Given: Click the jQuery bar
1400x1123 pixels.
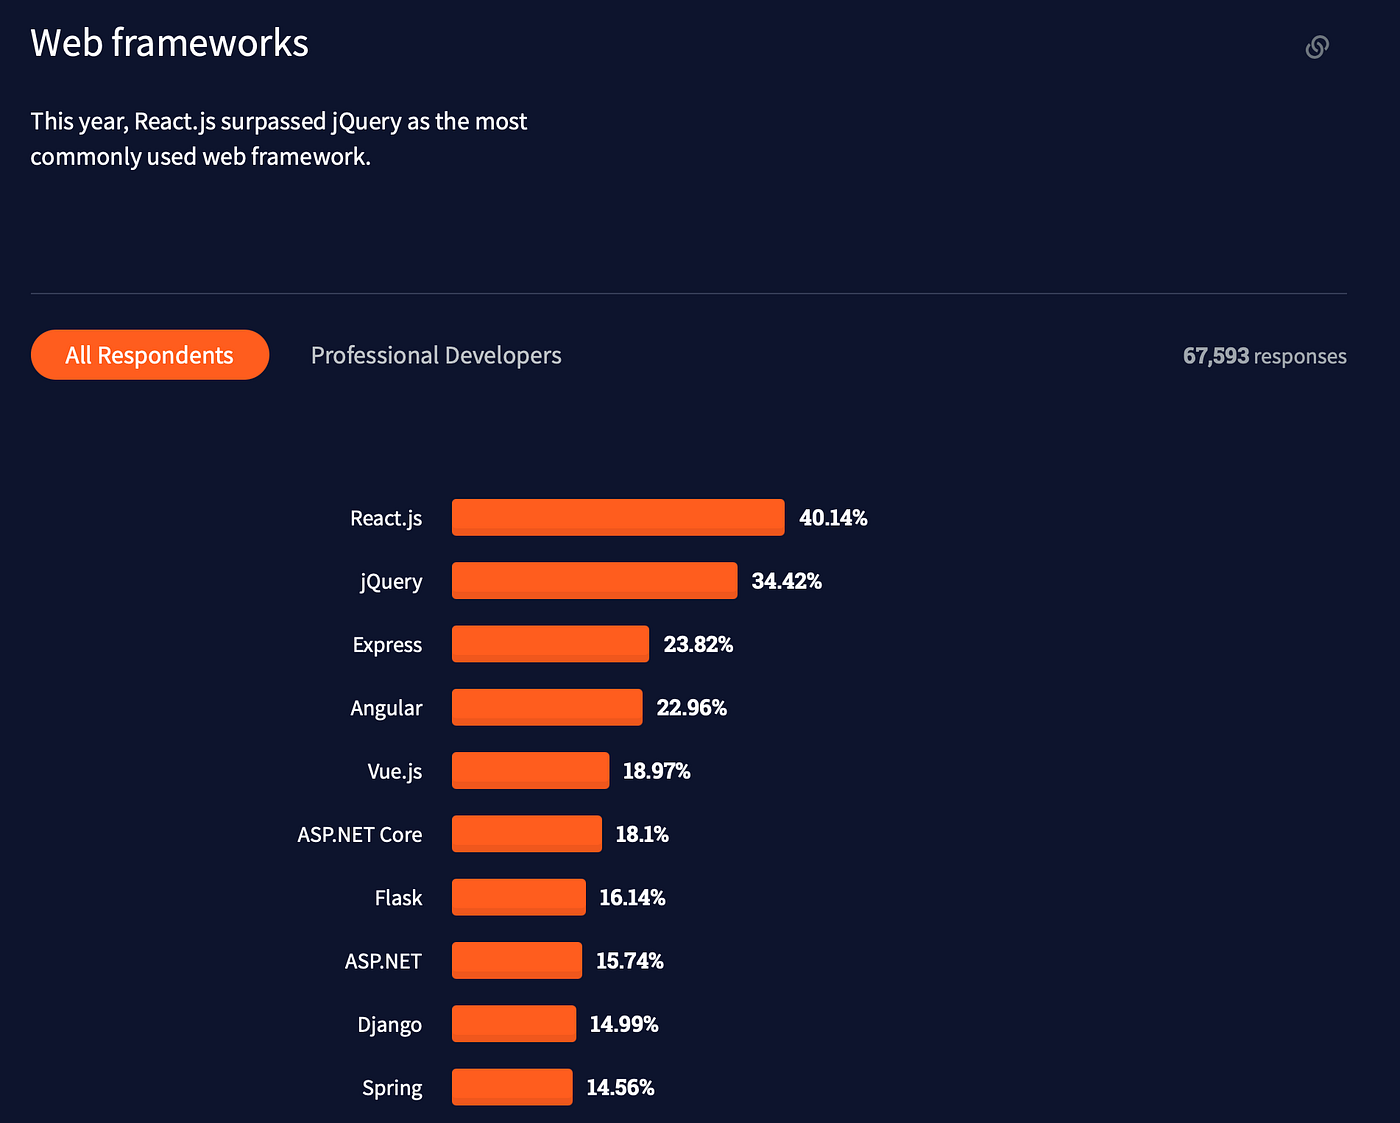Looking at the screenshot, I should pos(594,580).
